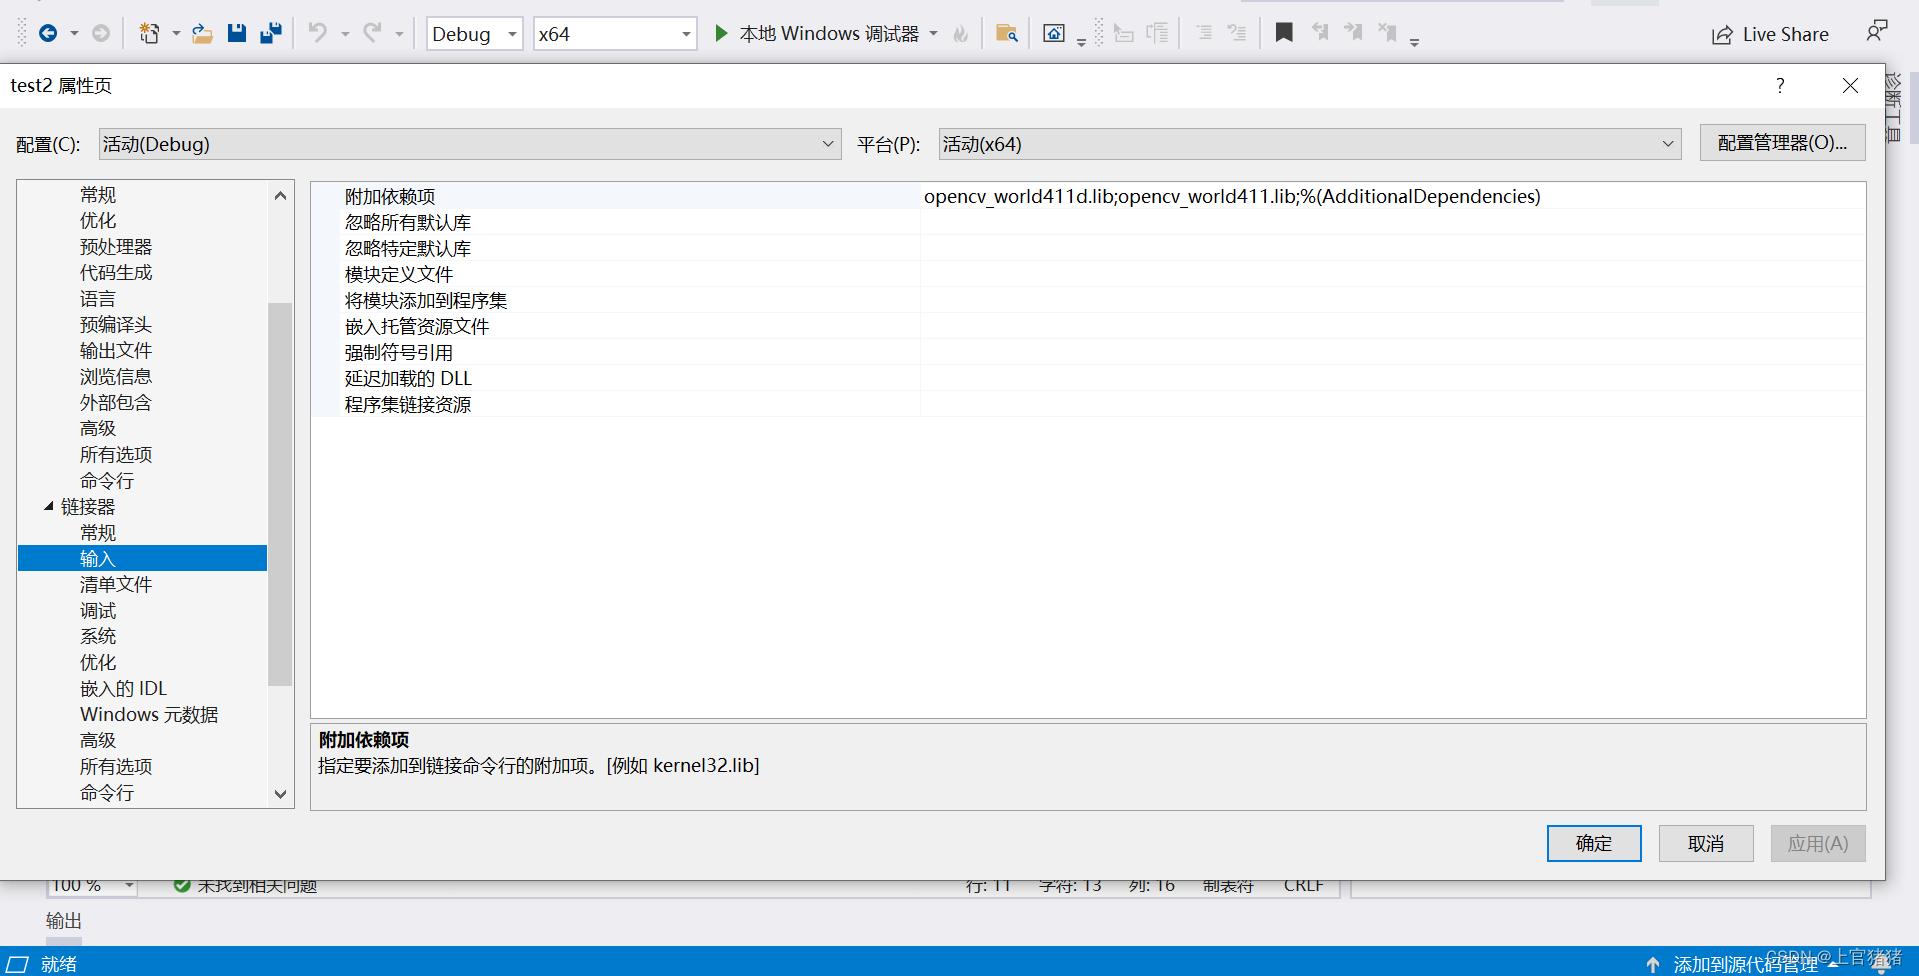Select 预编译头 in the property tree
Image resolution: width=1919 pixels, height=976 pixels.
click(116, 324)
